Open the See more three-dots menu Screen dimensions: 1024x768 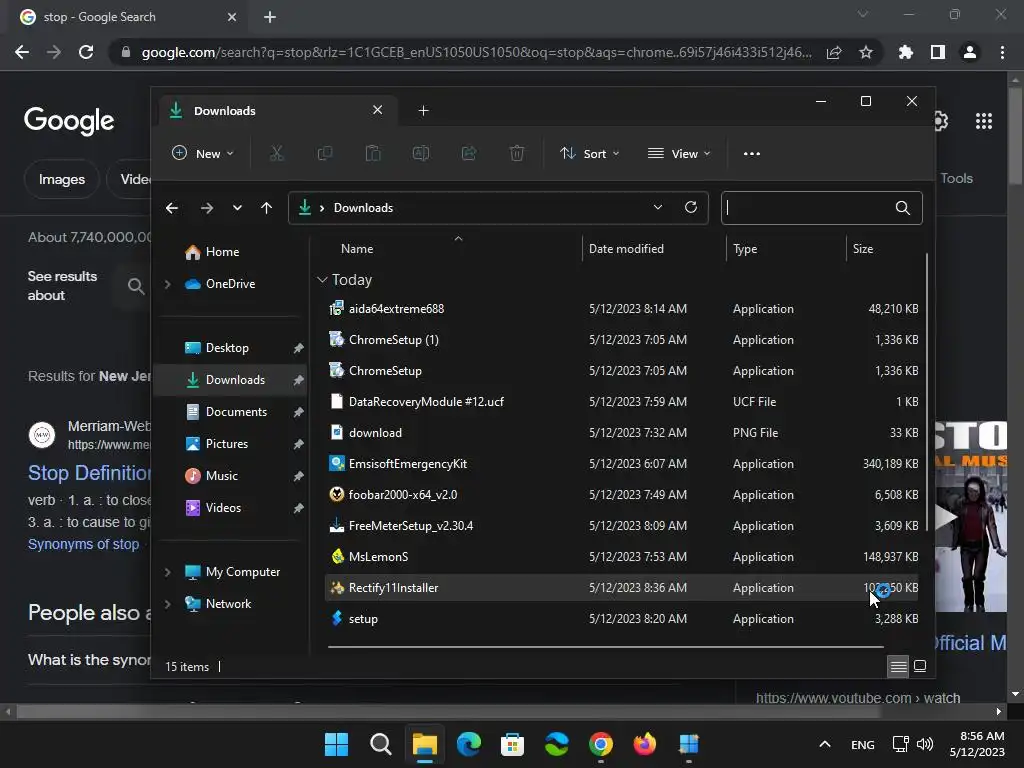[x=752, y=153]
